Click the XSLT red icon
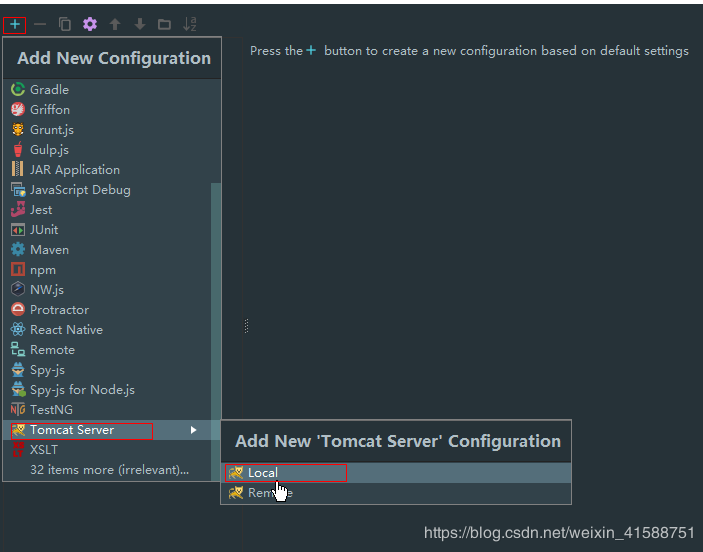The image size is (703, 552). [18, 449]
